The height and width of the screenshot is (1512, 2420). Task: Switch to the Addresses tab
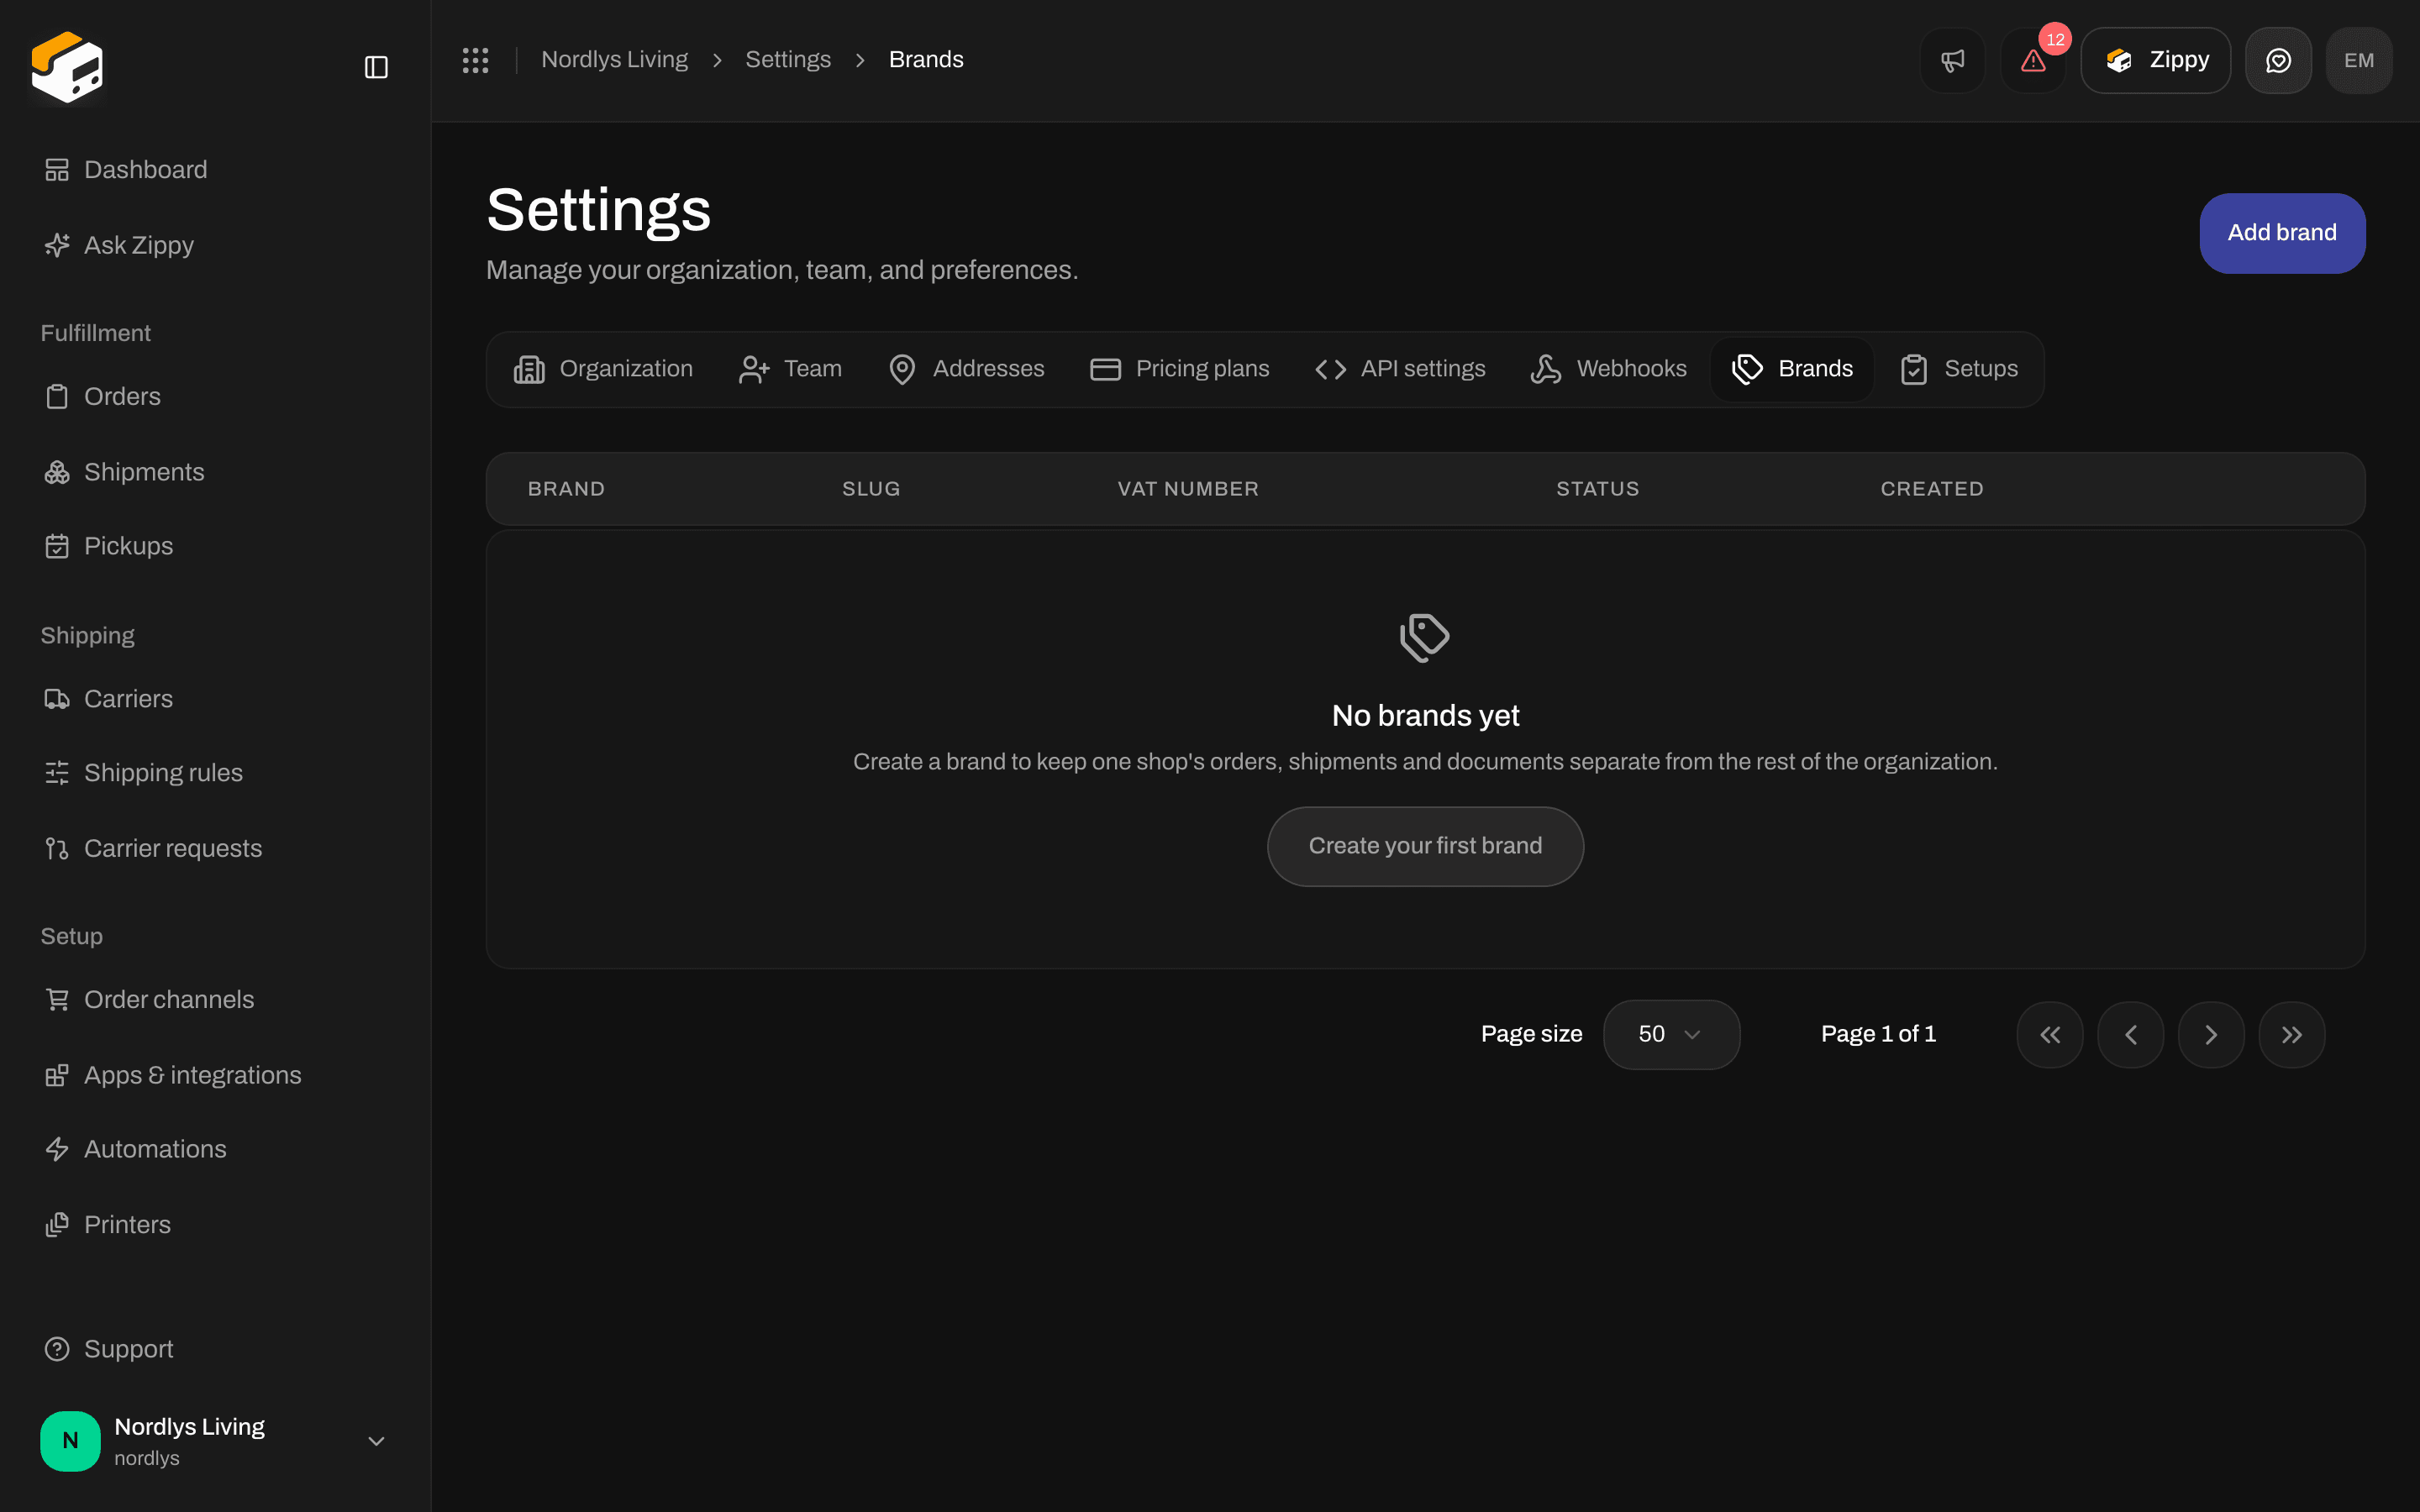click(x=966, y=369)
